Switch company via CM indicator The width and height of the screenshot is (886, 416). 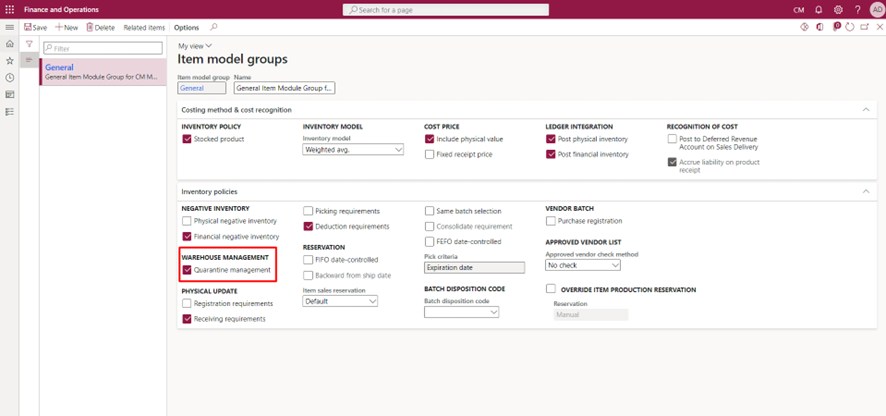point(798,10)
